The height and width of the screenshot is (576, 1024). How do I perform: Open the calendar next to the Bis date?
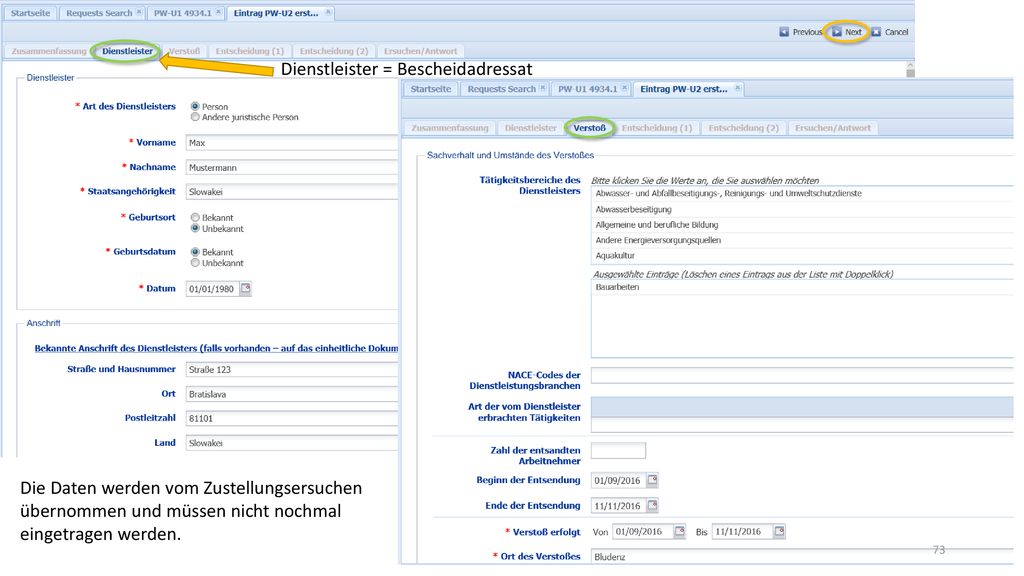[x=779, y=532]
